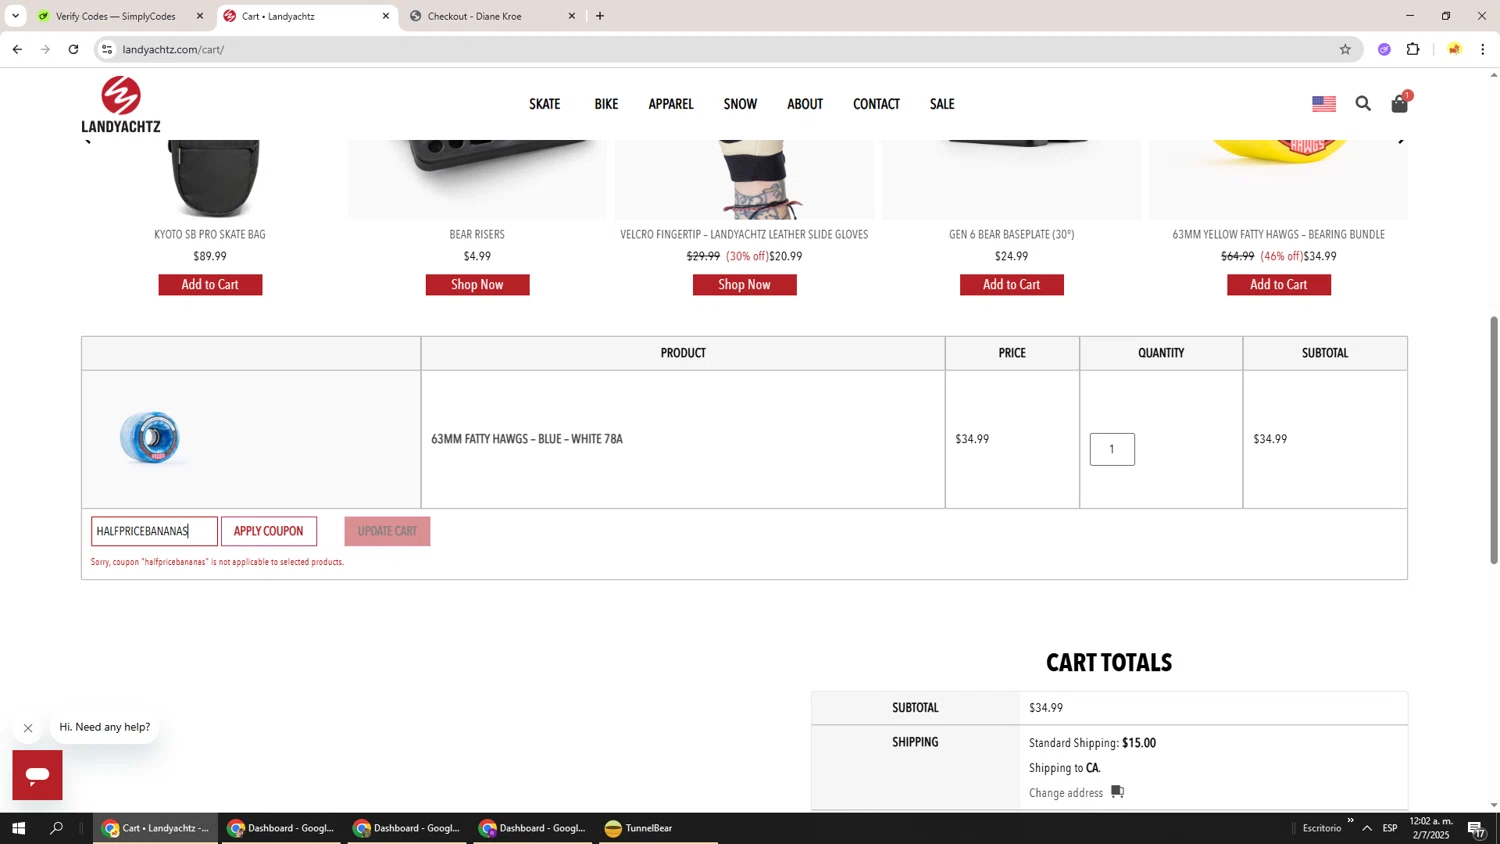The image size is (1500, 844).
Task: Click the change address shipping truck icon
Action: coord(1117,792)
